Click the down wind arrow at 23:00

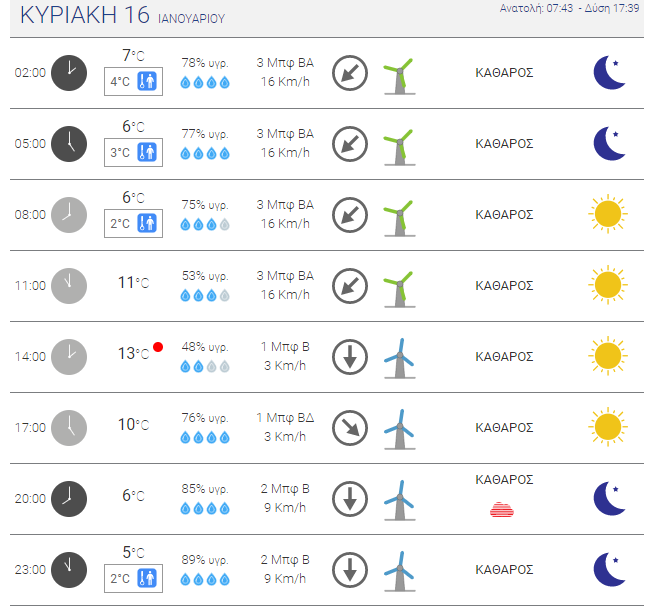[350, 570]
